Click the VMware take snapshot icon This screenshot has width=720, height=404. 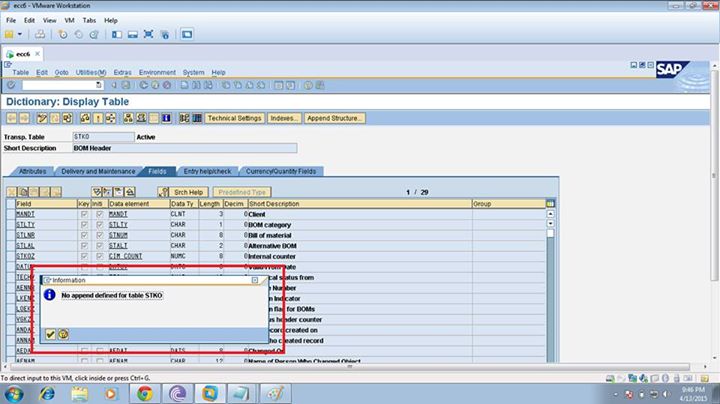(63, 34)
